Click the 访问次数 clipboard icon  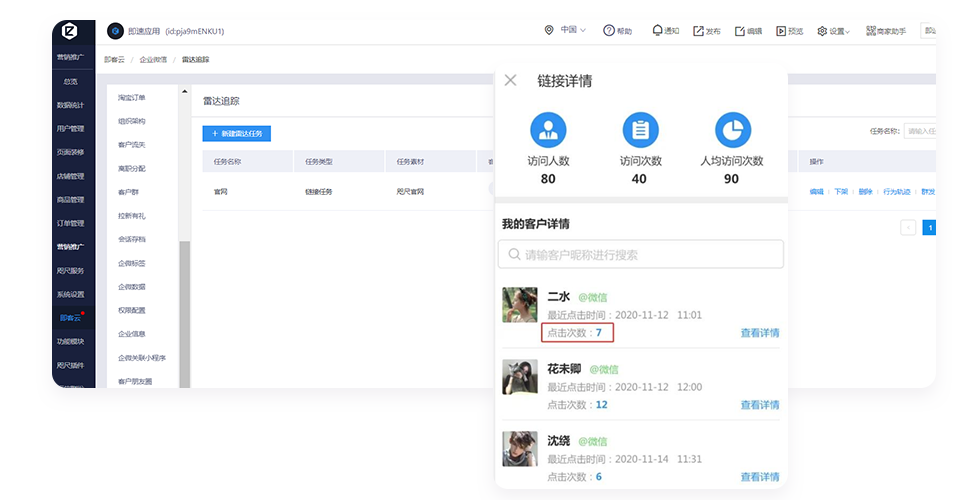(640, 130)
